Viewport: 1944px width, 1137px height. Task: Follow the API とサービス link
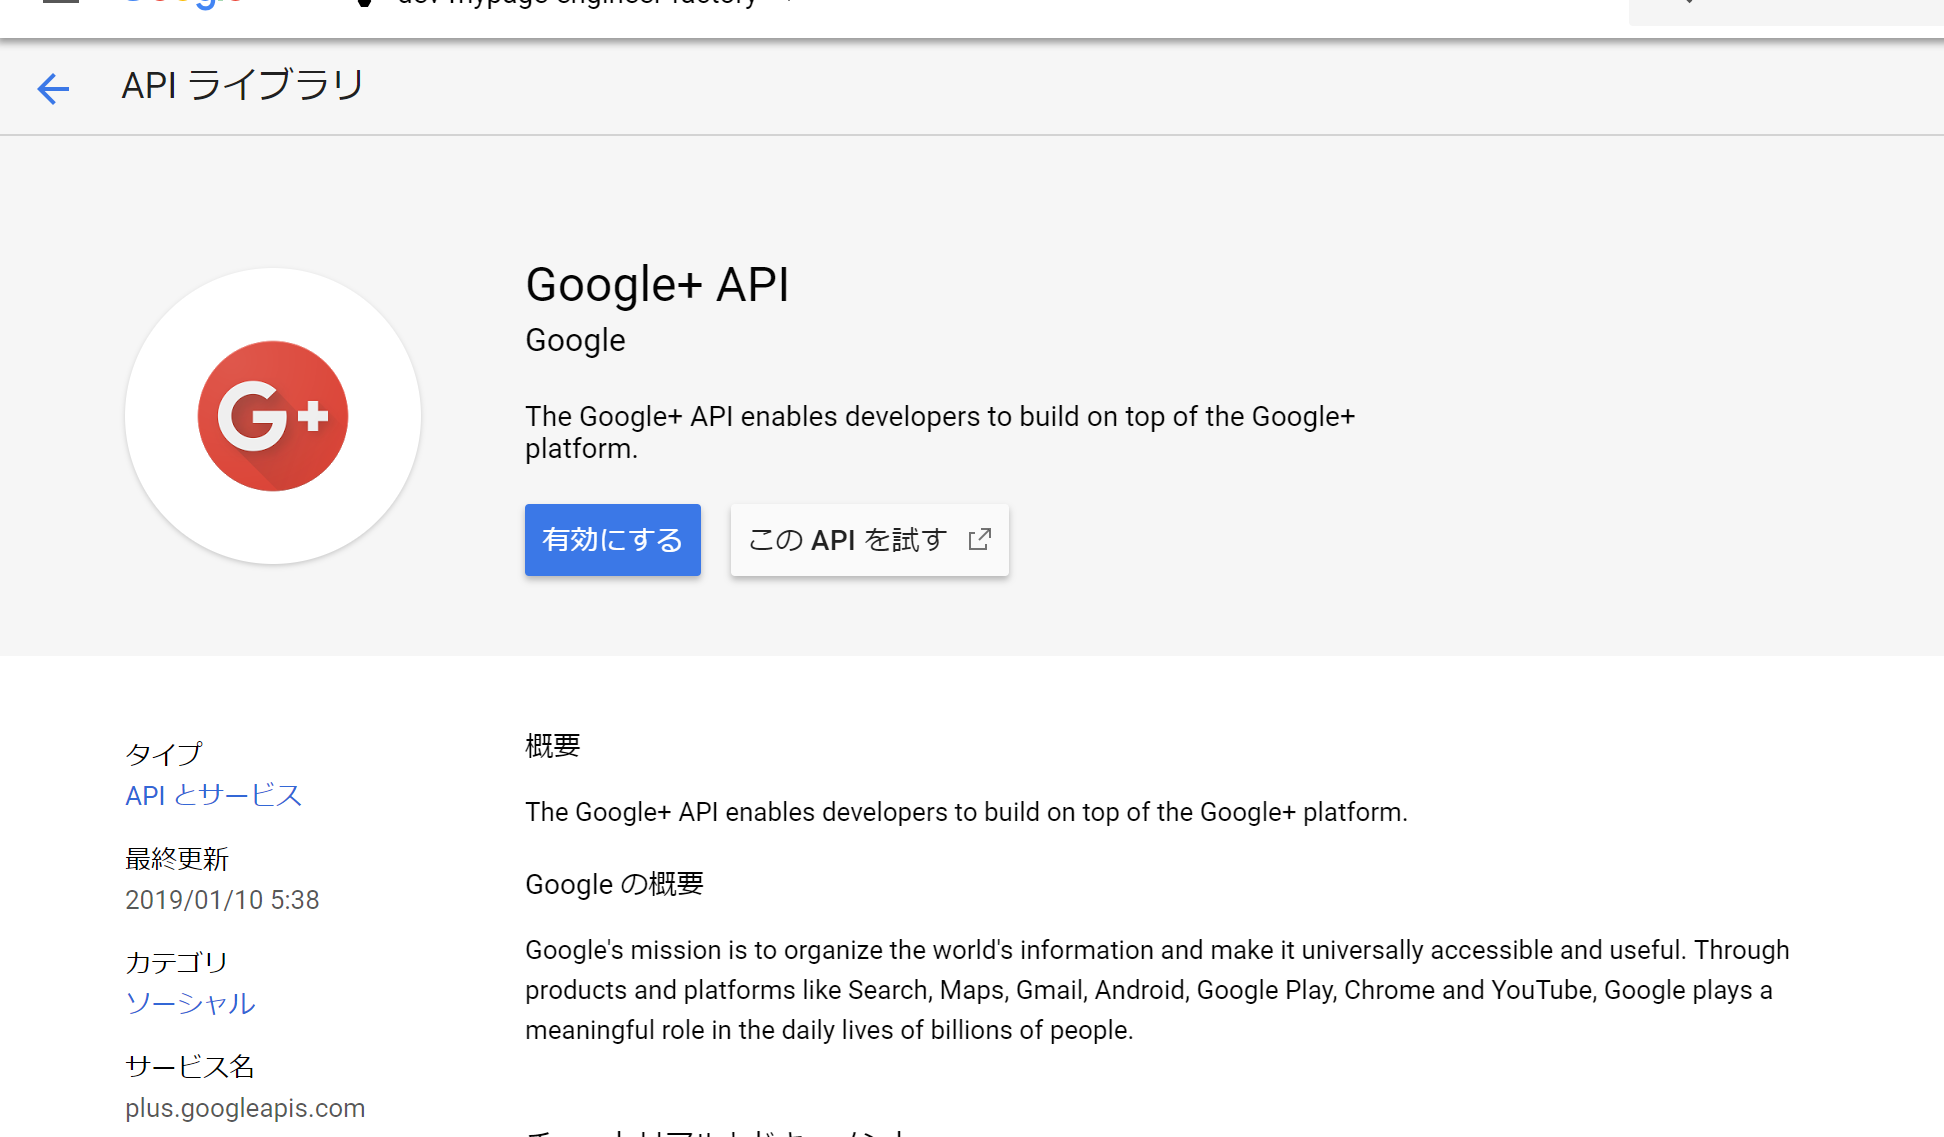tap(213, 795)
